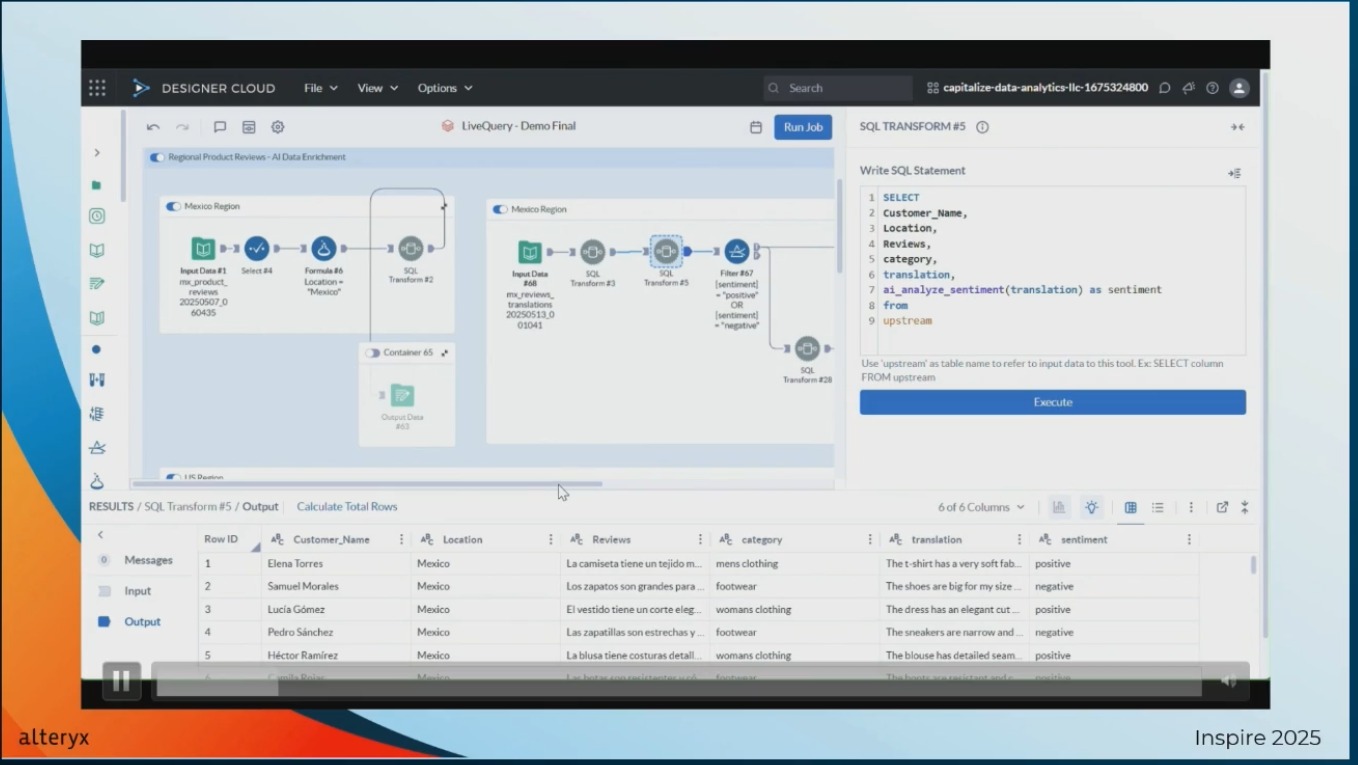This screenshot has height=765, width=1358.
Task: Open translation column options menu
Action: 1019,539
